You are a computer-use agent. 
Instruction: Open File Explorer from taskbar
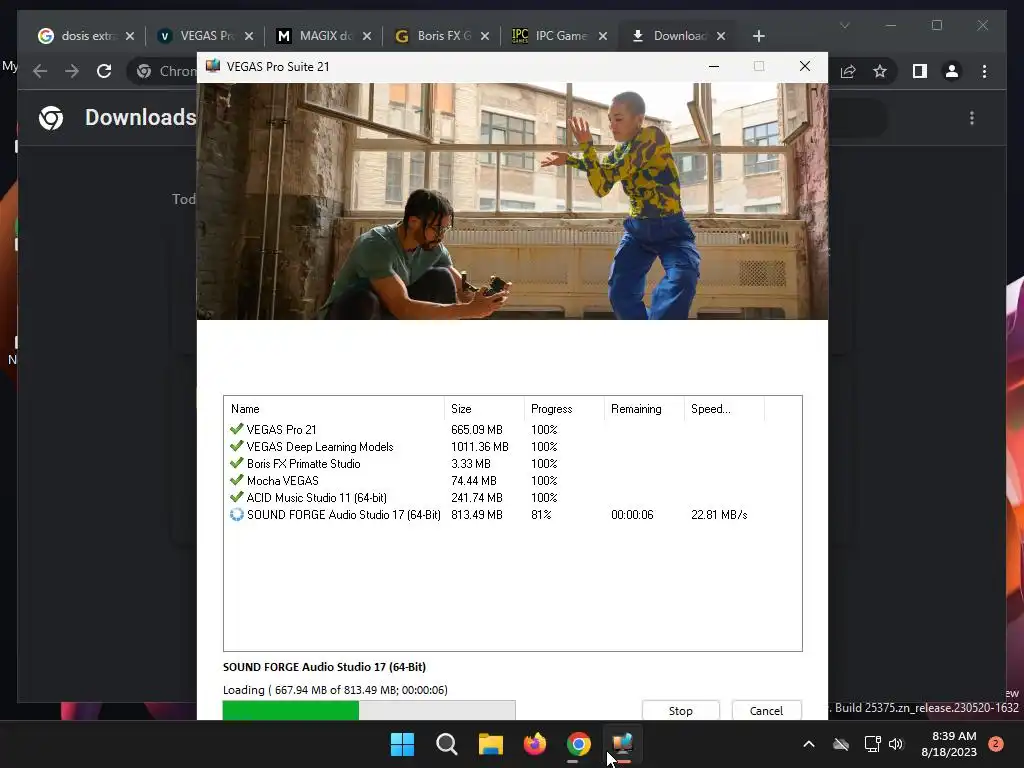click(490, 744)
